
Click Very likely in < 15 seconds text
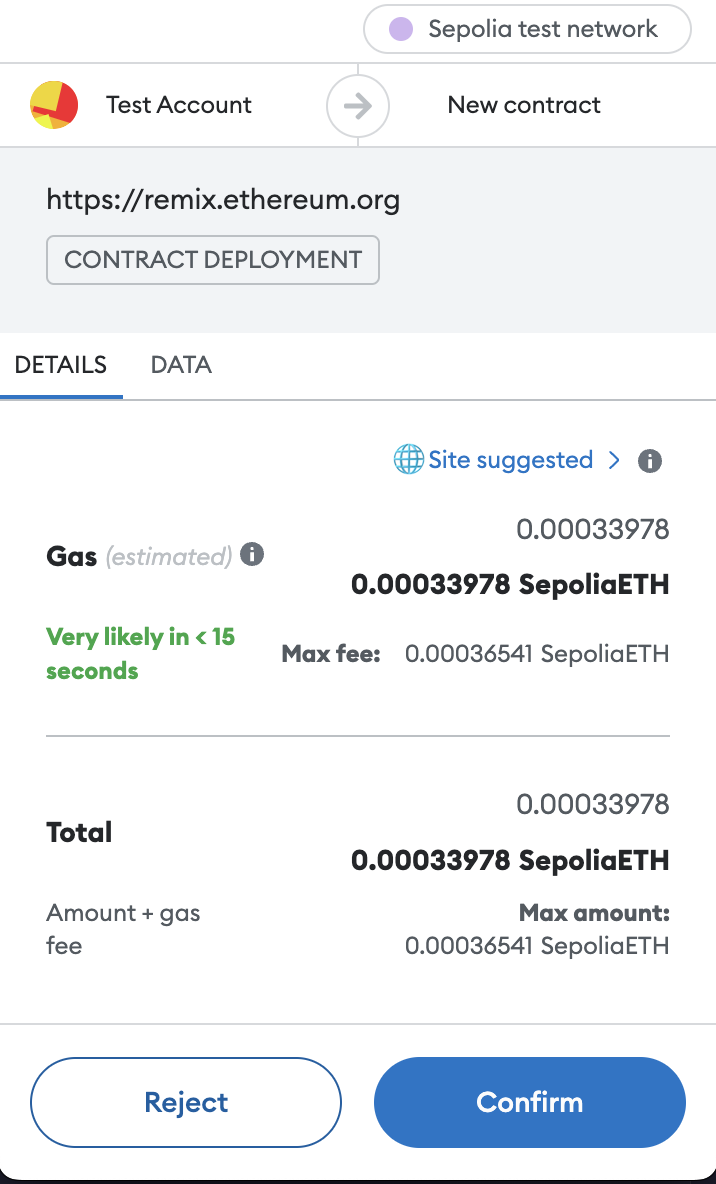[140, 654]
